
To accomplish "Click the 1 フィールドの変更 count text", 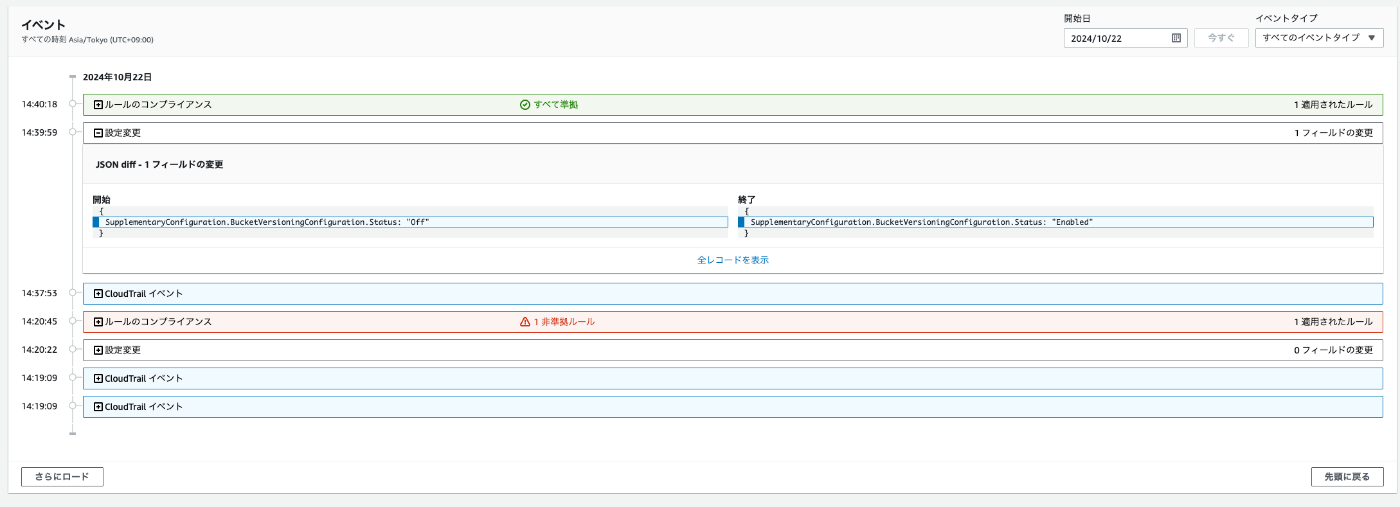I will point(1333,132).
